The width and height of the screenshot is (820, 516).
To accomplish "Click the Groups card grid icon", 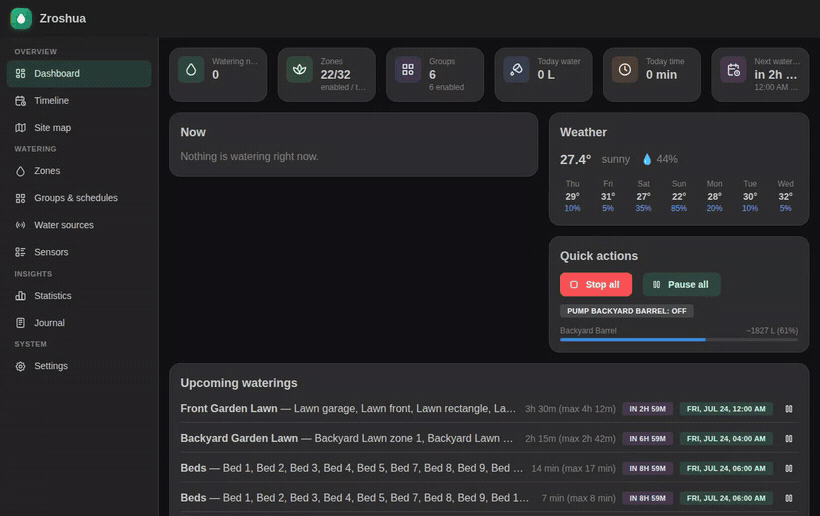I will pos(408,70).
